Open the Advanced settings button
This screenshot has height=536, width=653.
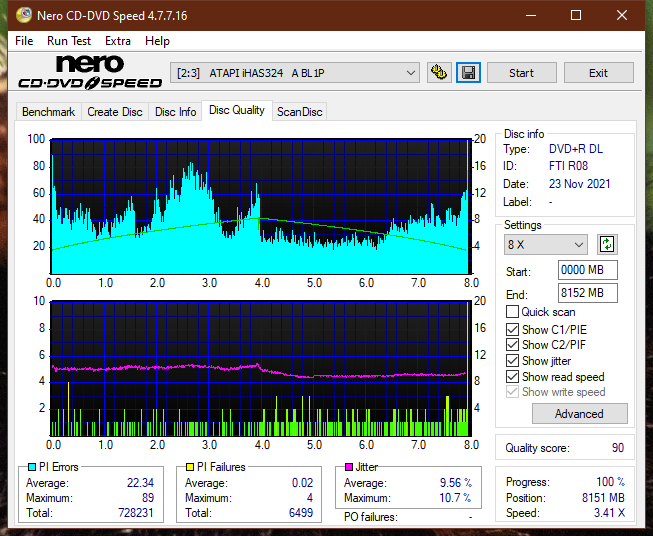pos(579,414)
